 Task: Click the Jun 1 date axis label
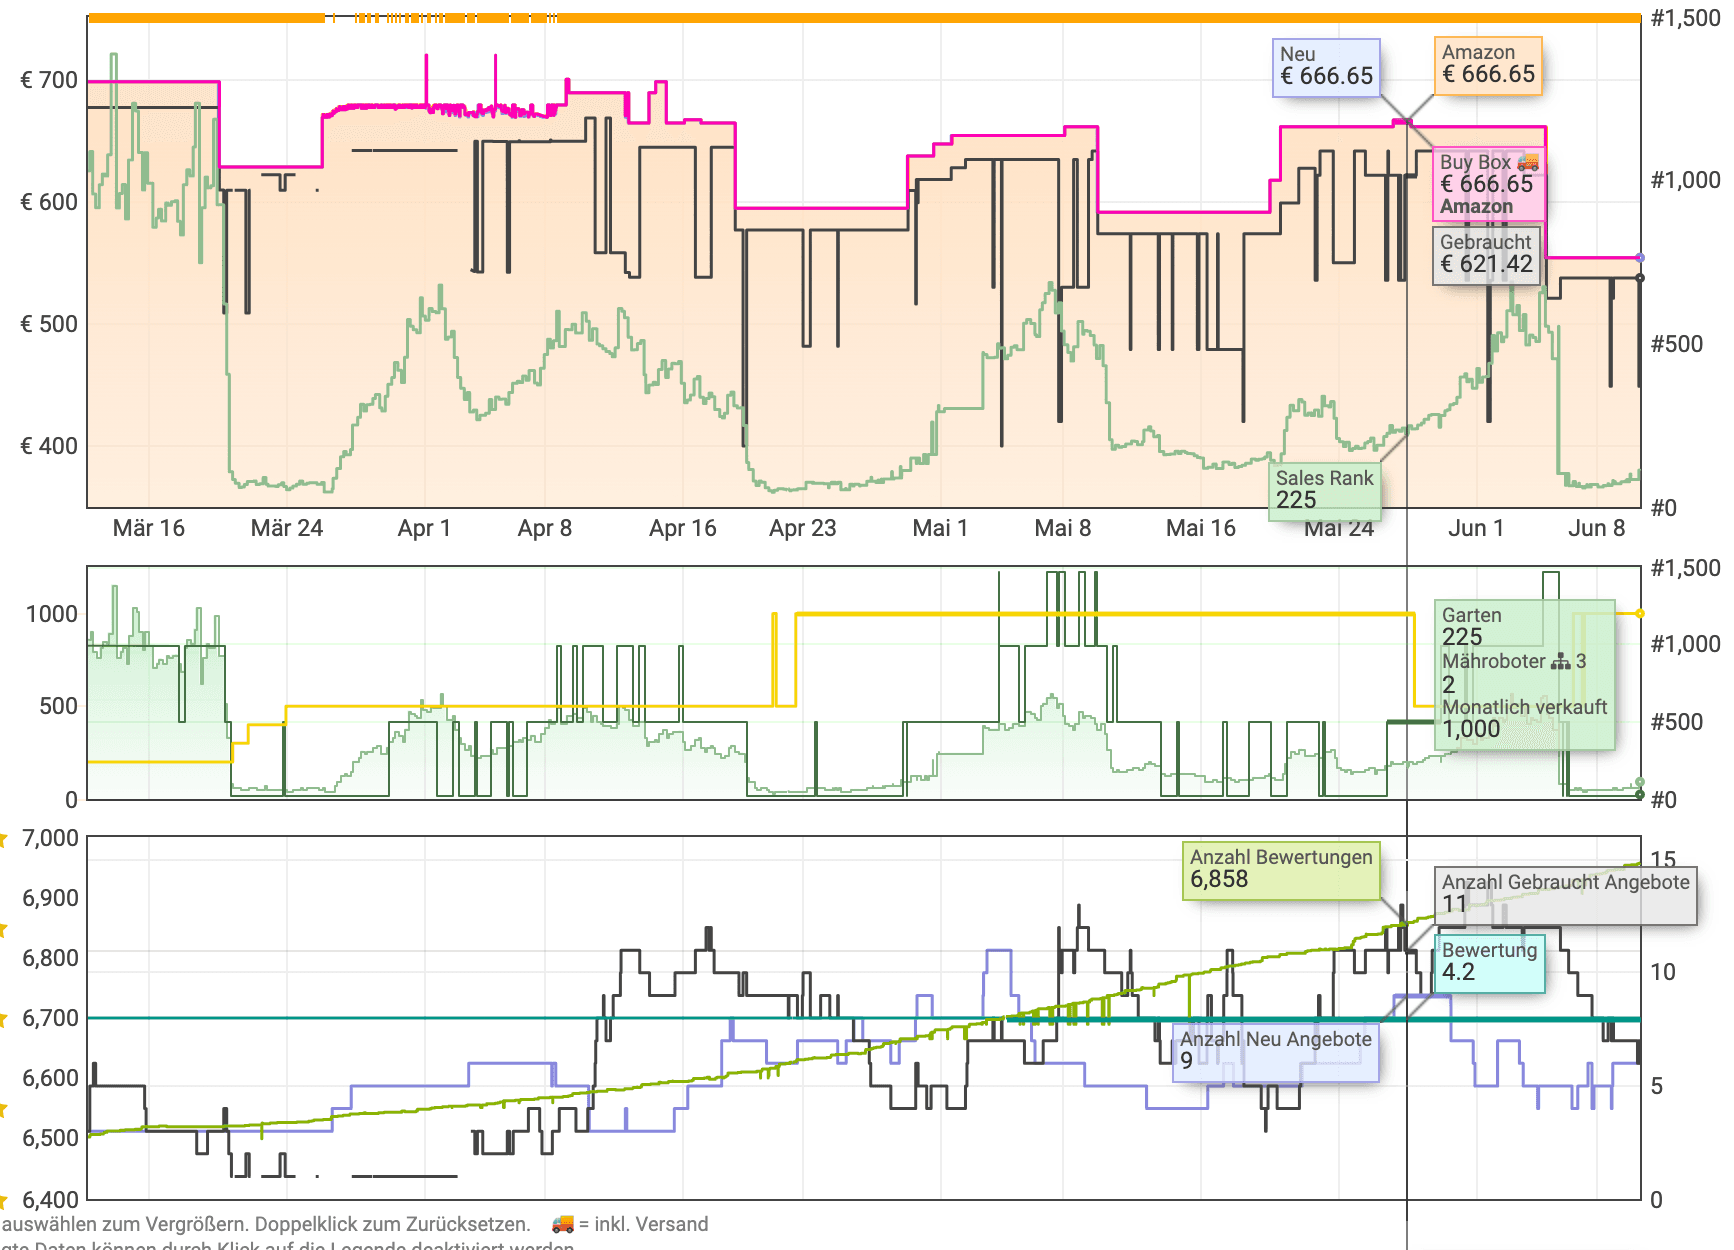click(1476, 528)
